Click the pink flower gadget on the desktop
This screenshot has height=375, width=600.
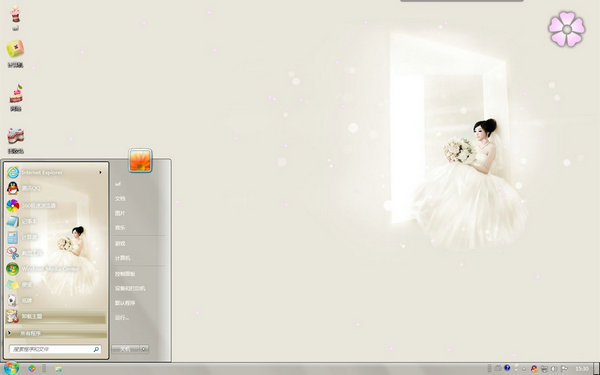point(567,29)
